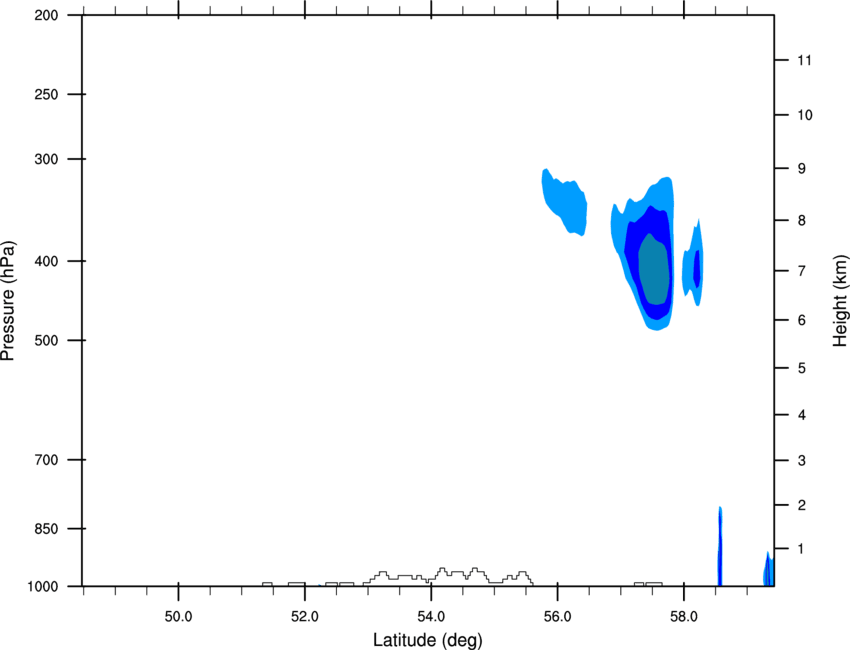Click latitude tick label 56.0
Image resolution: width=850 pixels, height=650 pixels.
click(x=557, y=617)
